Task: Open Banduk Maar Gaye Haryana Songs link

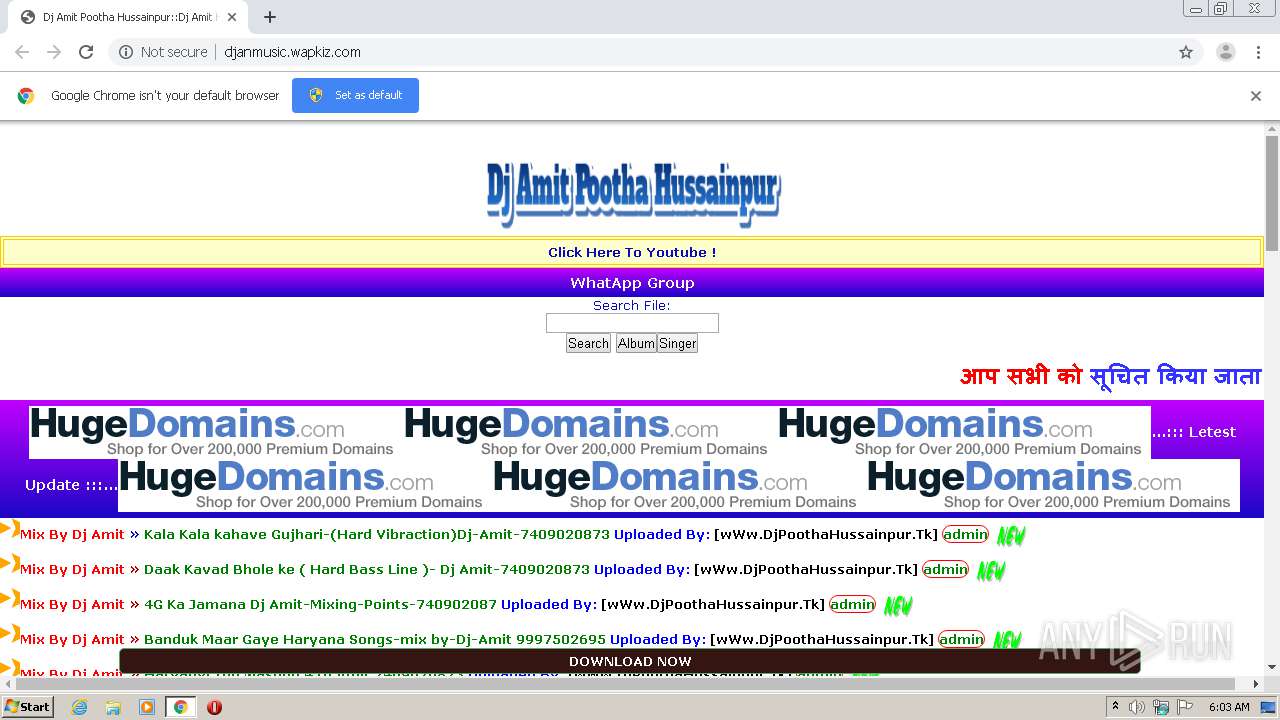Action: coord(375,640)
